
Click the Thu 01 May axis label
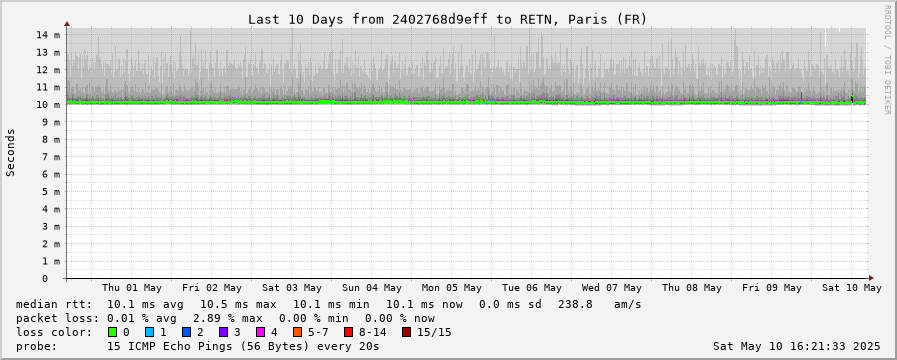[132, 288]
